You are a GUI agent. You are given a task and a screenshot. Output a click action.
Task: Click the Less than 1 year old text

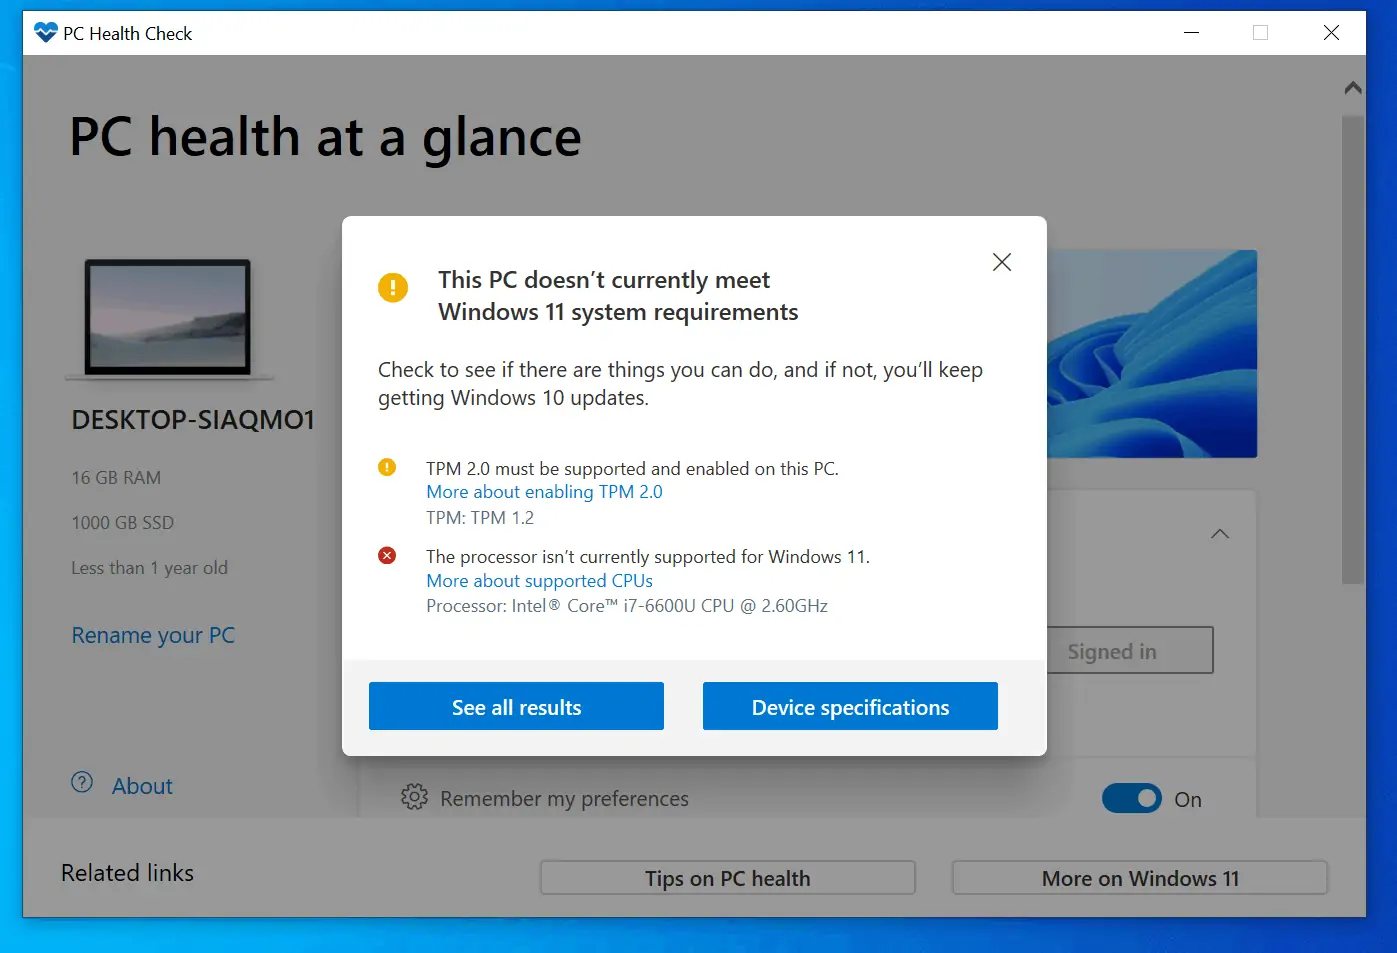[x=149, y=568]
